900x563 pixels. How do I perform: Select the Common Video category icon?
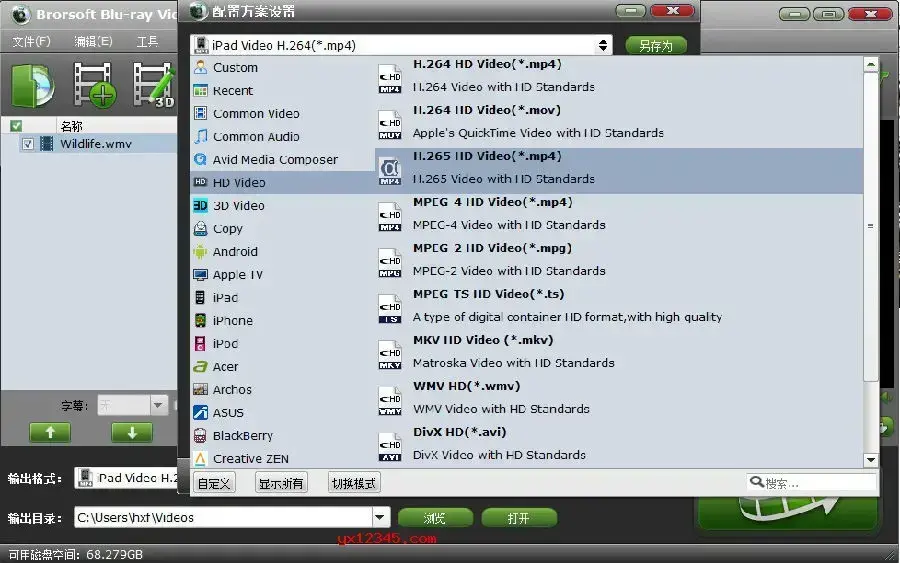click(x=200, y=113)
